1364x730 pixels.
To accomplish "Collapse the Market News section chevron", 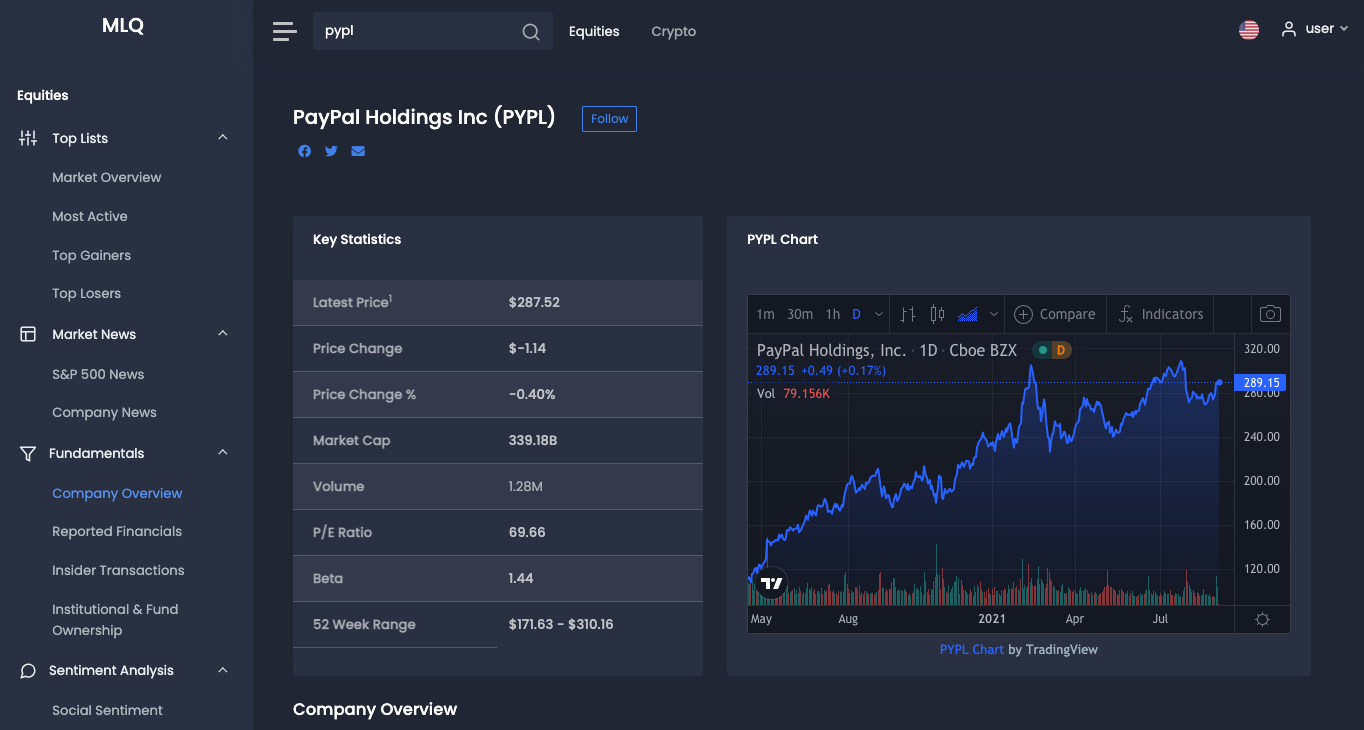I will pos(223,333).
